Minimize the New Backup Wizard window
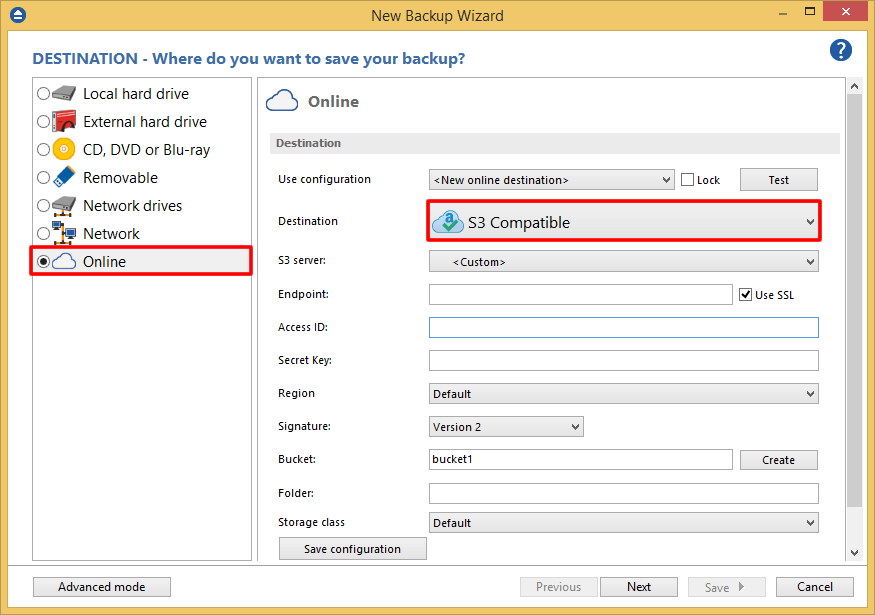This screenshot has height=615, width=875. pyautogui.click(x=783, y=12)
